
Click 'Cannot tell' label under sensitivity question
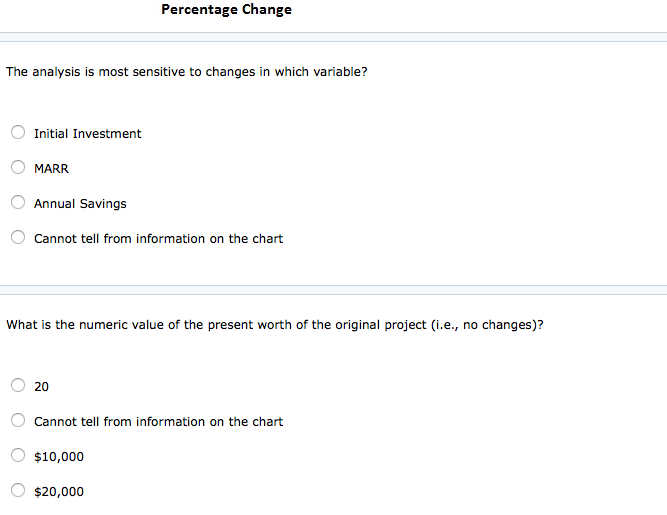pyautogui.click(x=158, y=239)
